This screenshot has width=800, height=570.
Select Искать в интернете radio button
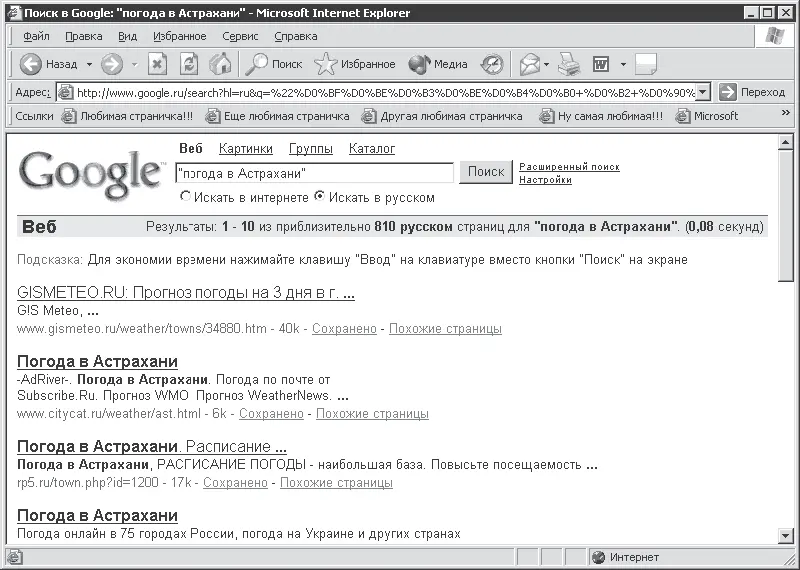[186, 196]
